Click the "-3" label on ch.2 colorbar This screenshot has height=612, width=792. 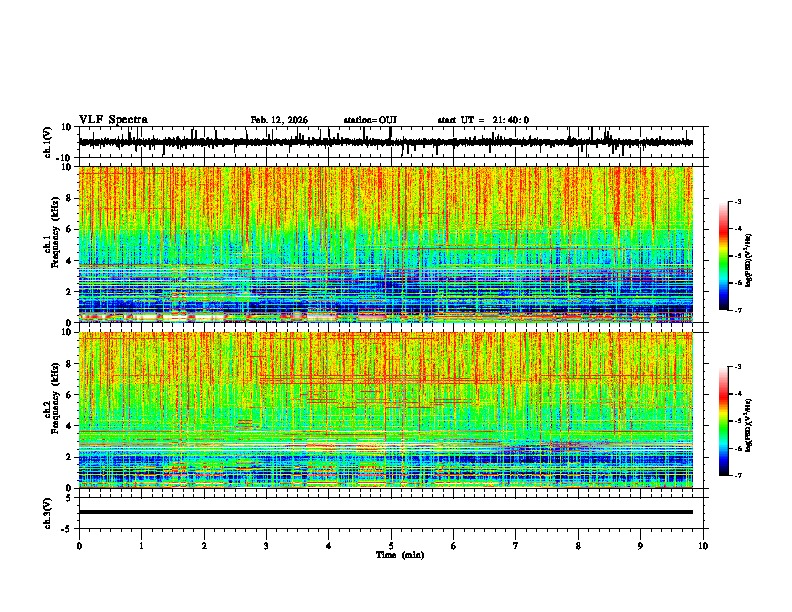[x=737, y=367]
